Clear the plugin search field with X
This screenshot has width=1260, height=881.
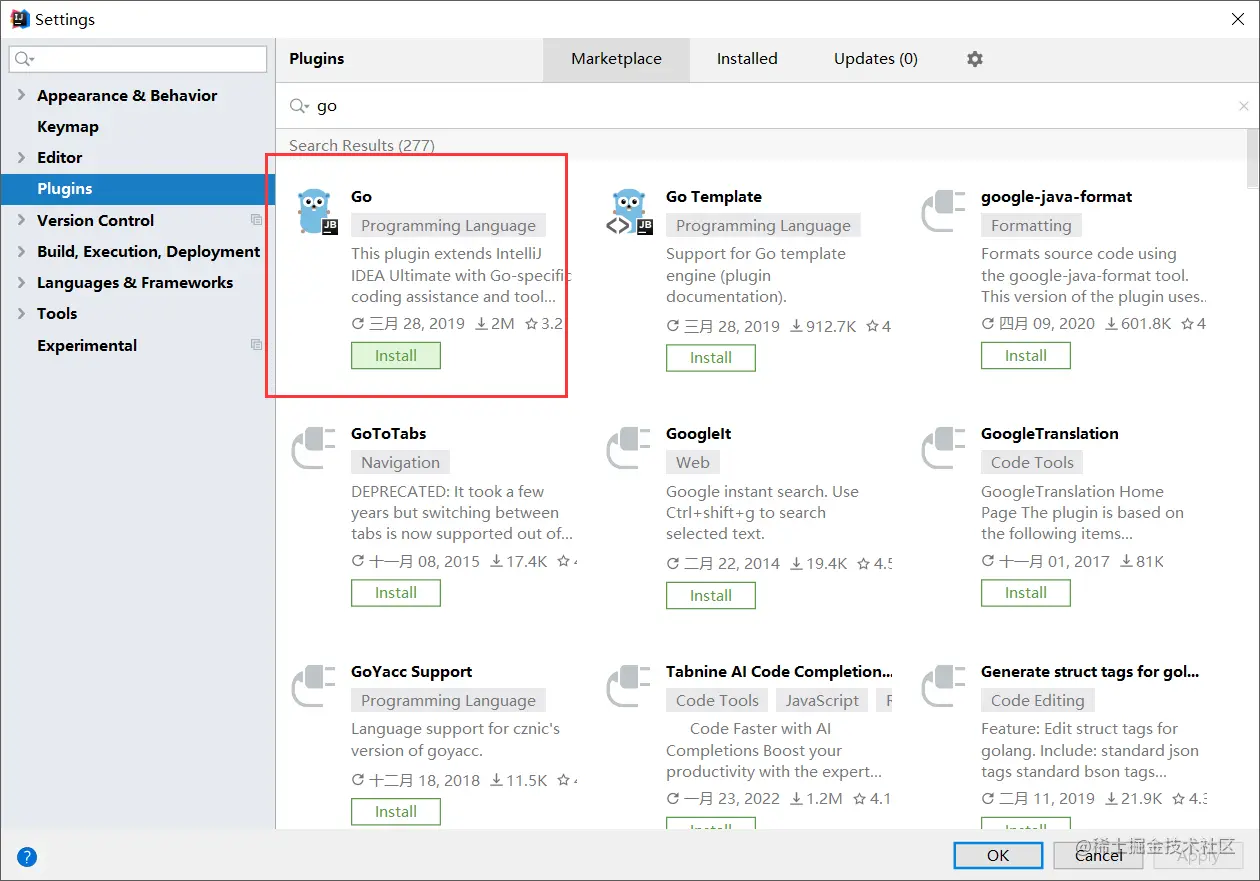coord(1244,106)
